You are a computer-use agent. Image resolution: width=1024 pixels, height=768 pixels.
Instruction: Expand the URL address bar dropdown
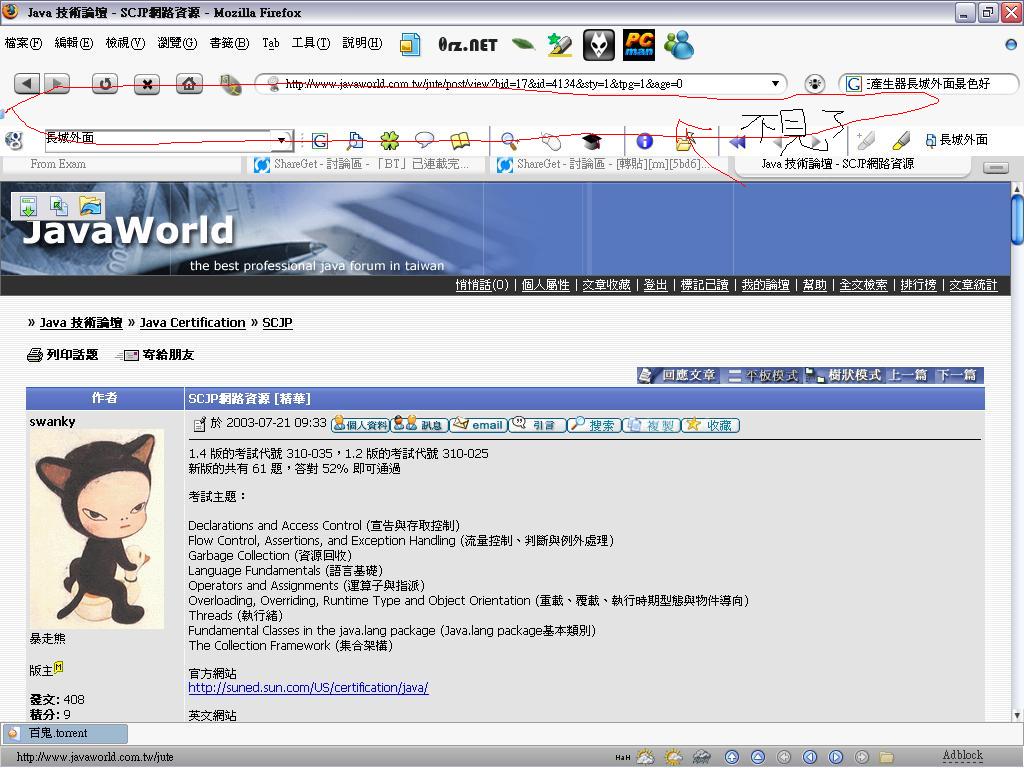(x=775, y=84)
